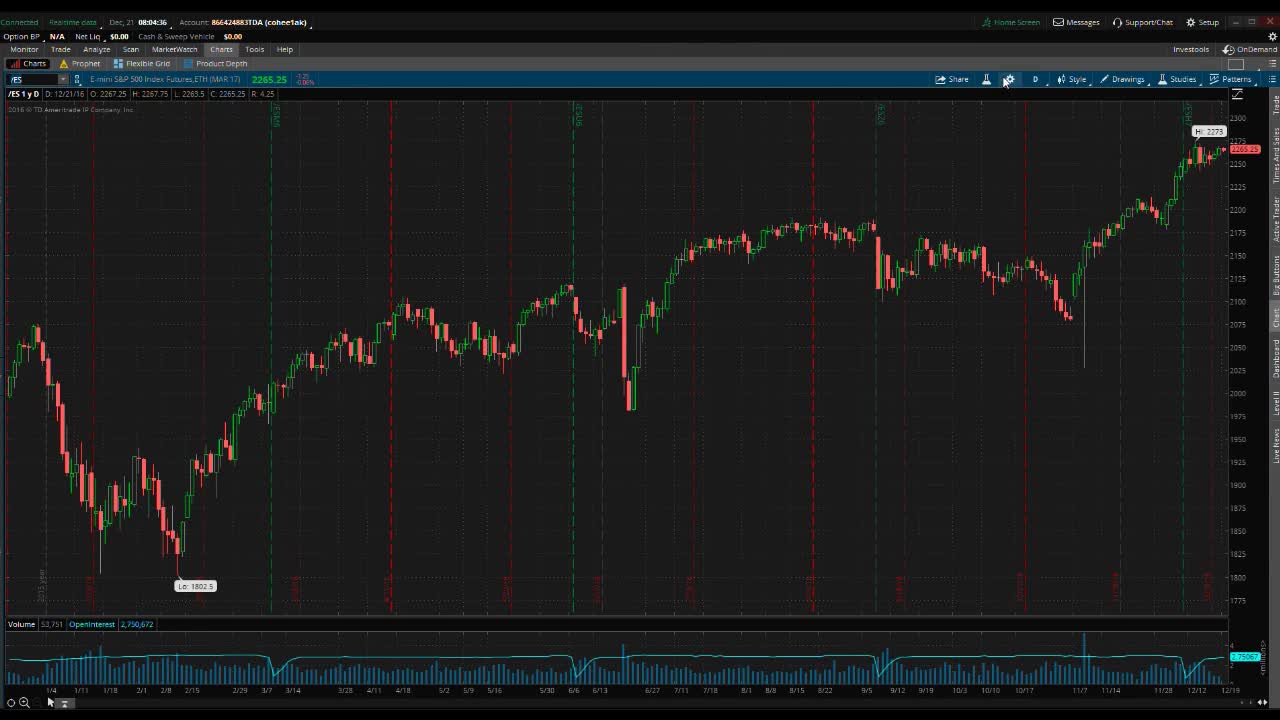This screenshot has height=720, width=1280.
Task: Open the Trade sidebar panel
Action: point(1275,104)
